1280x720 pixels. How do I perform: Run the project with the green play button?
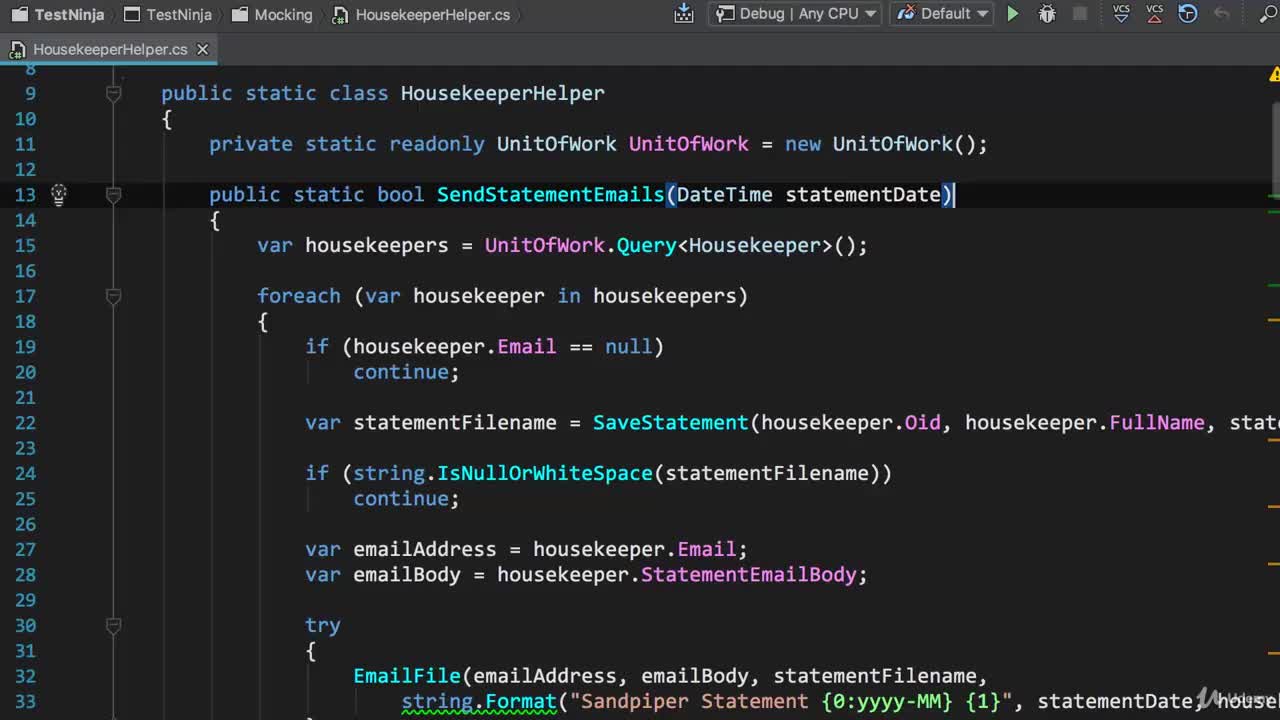coord(1013,14)
